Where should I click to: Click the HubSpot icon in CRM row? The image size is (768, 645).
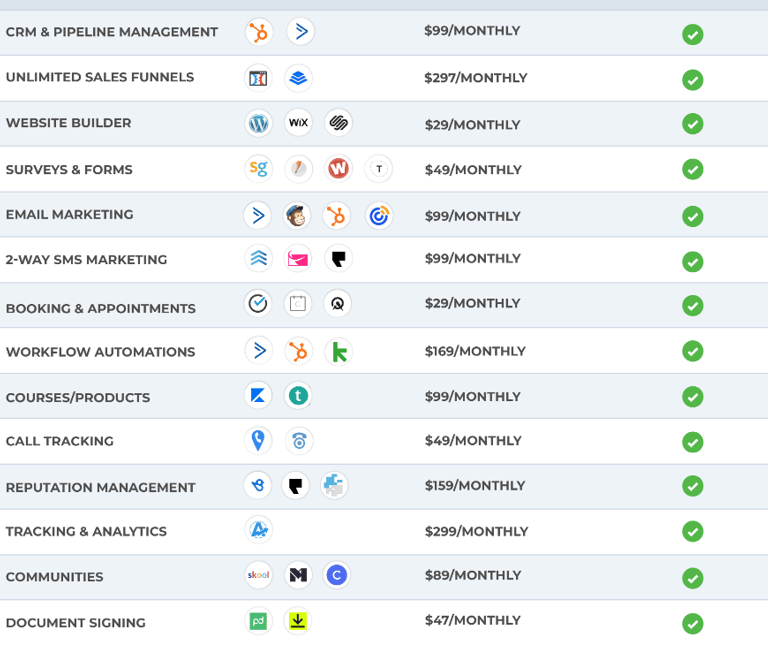click(x=259, y=32)
